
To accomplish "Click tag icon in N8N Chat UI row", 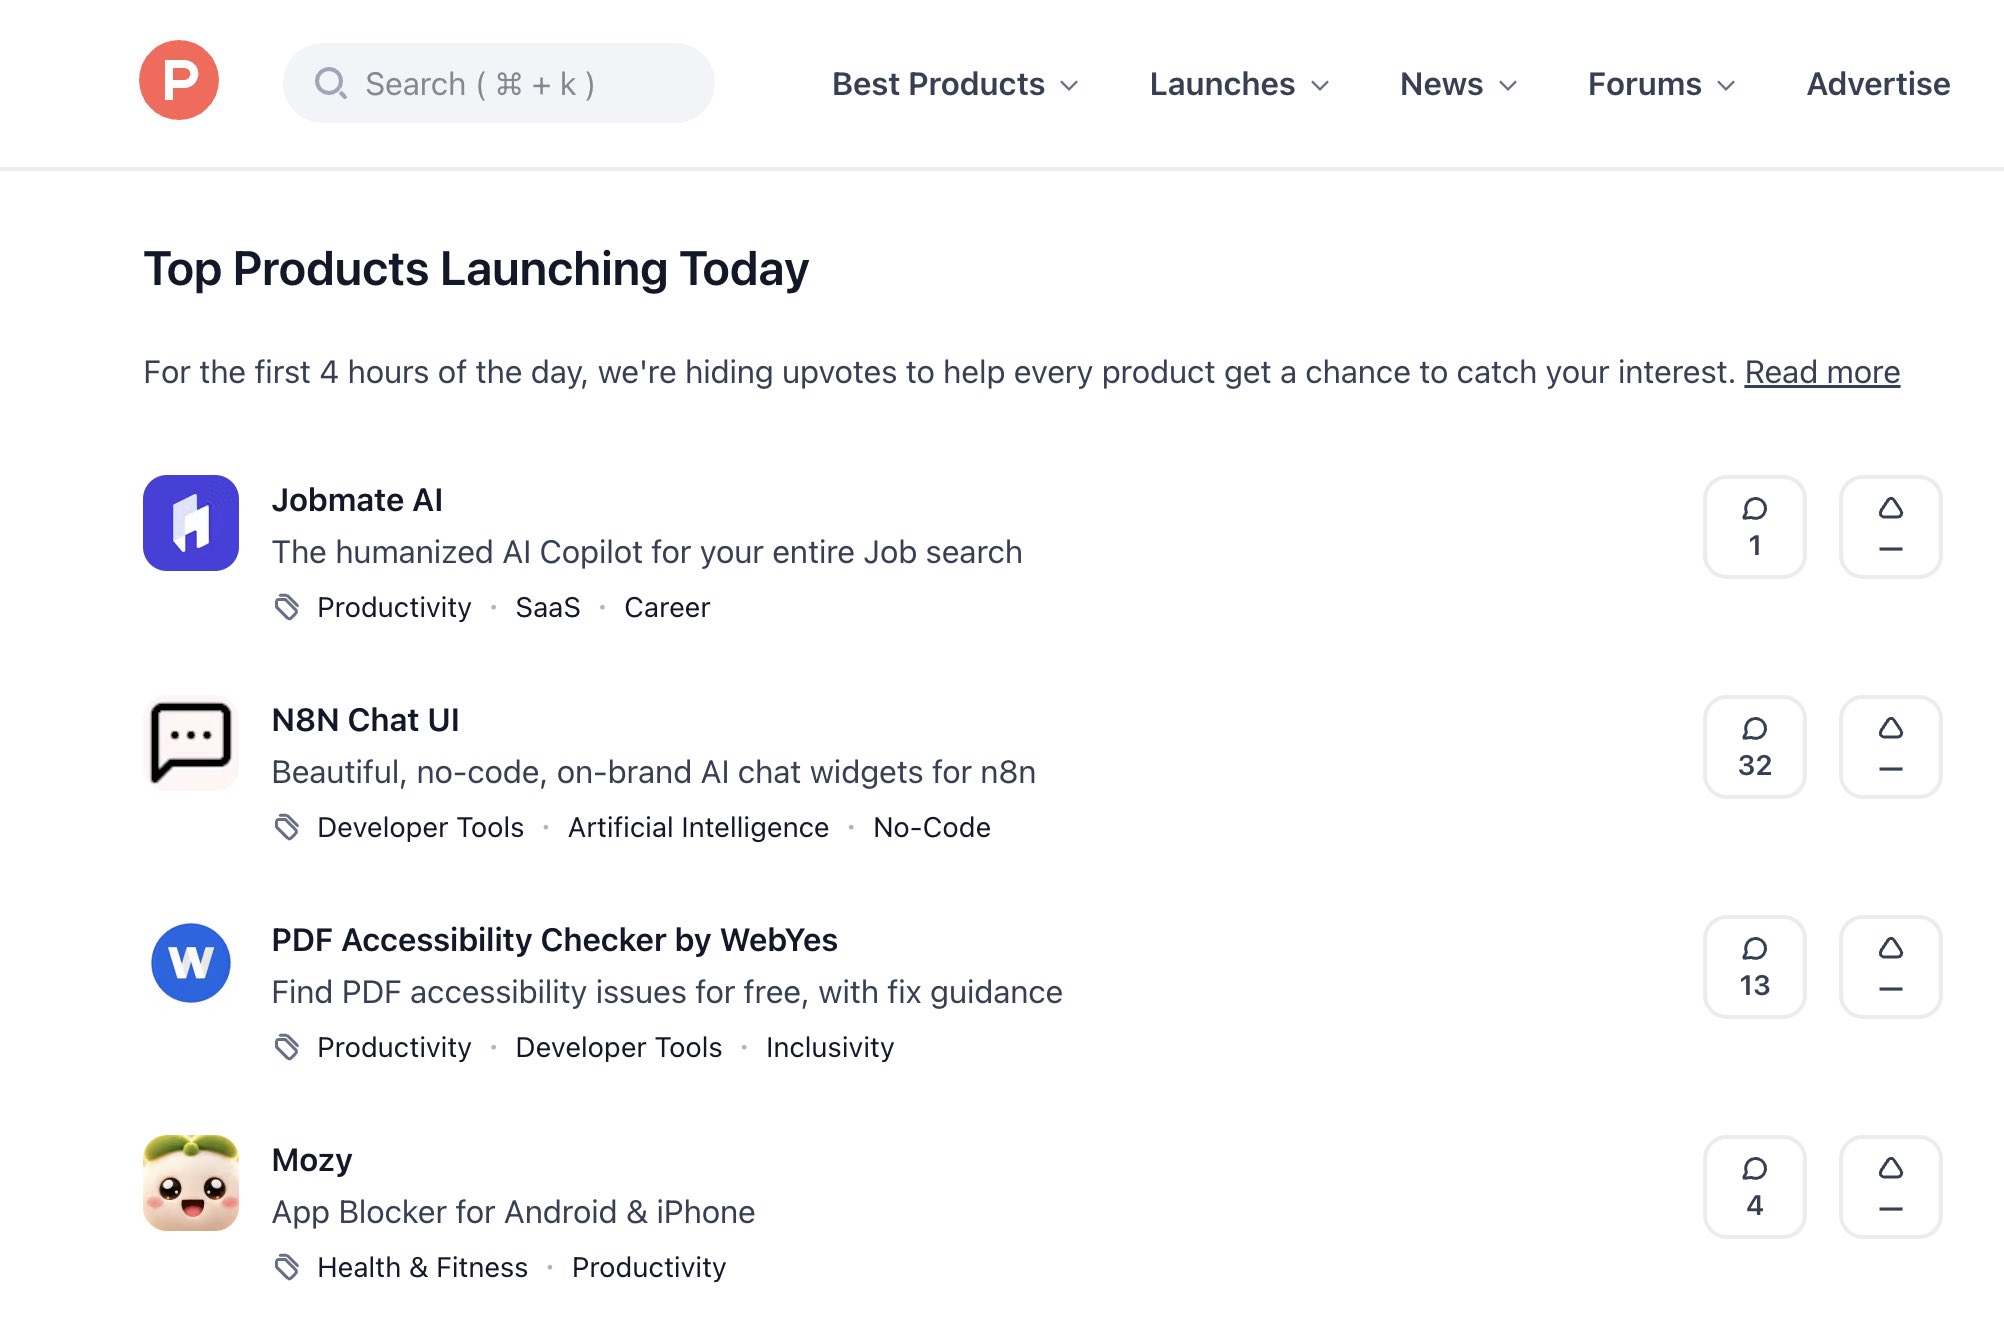I will click(287, 827).
